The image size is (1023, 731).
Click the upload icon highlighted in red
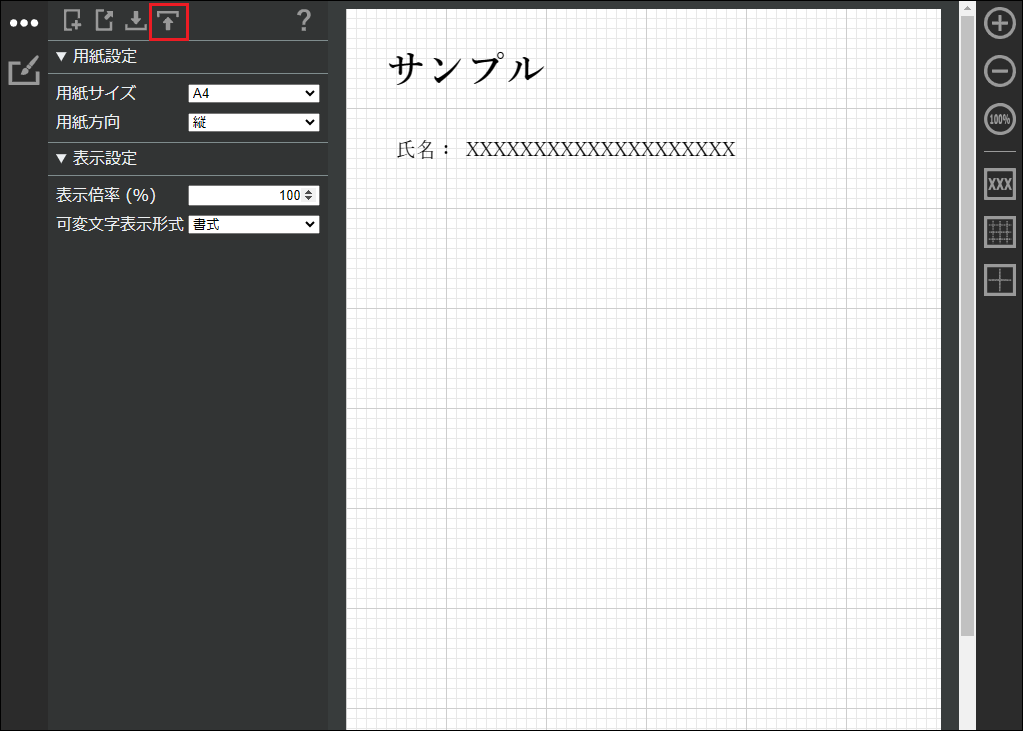click(x=168, y=21)
